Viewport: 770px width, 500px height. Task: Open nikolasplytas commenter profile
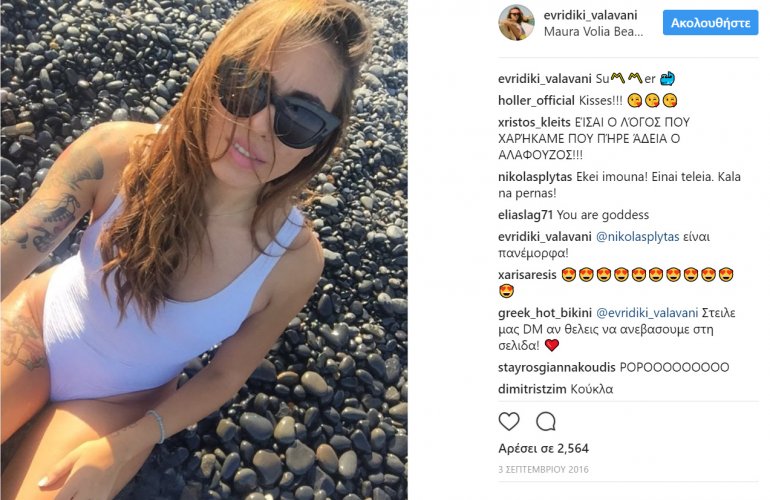535,177
